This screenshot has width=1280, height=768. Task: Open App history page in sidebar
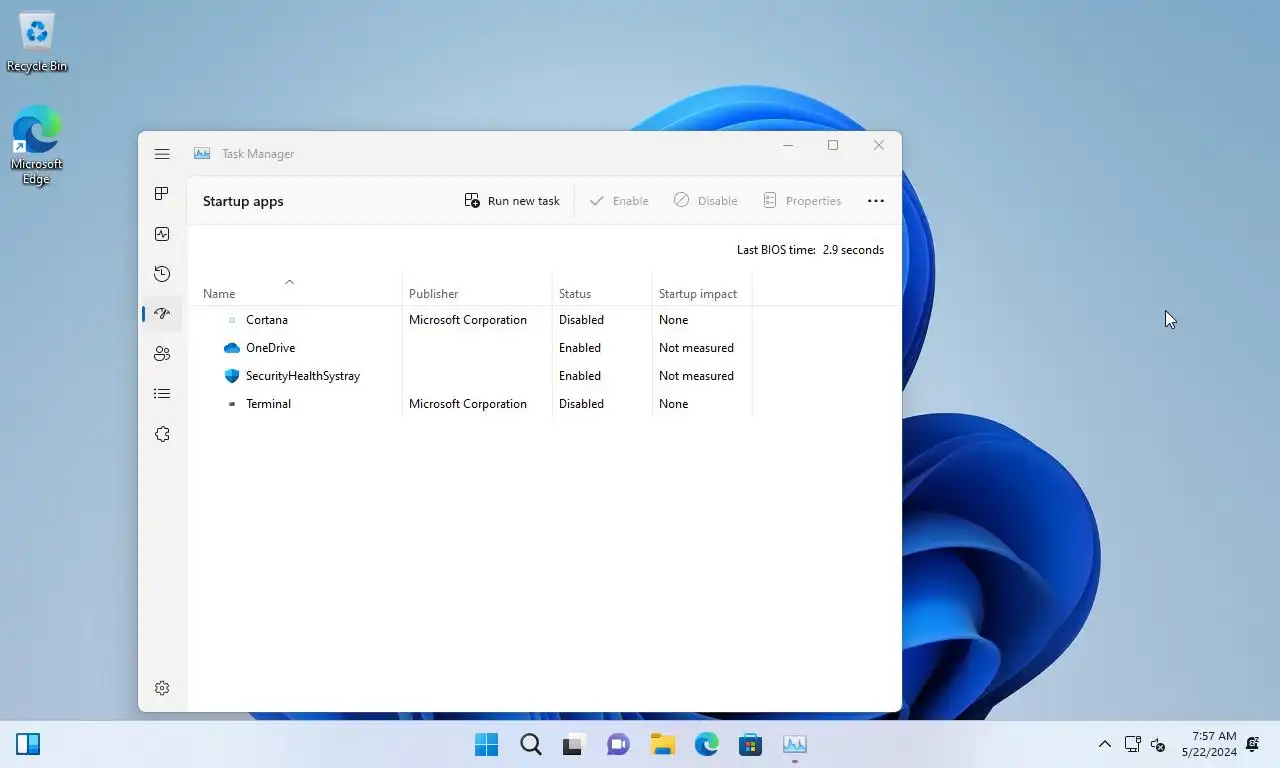tap(162, 274)
